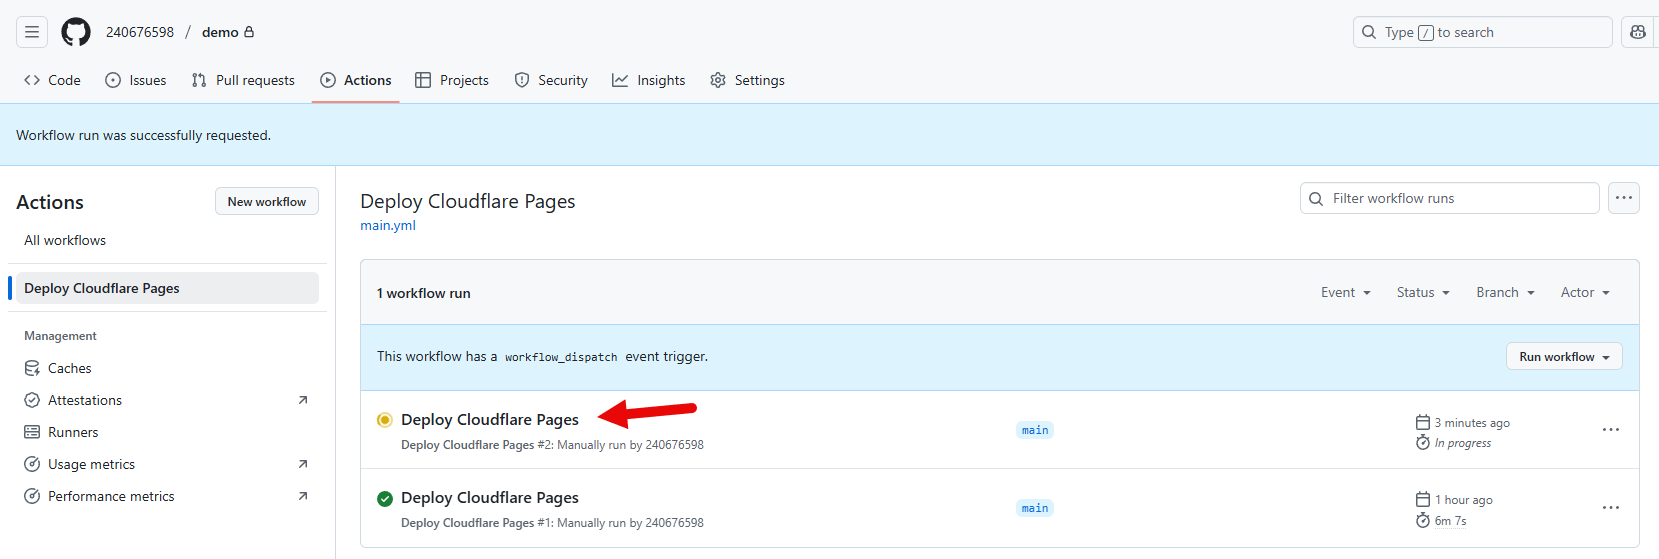The image size is (1659, 559).
Task: Click the Usage metrics icon
Action: 32,464
